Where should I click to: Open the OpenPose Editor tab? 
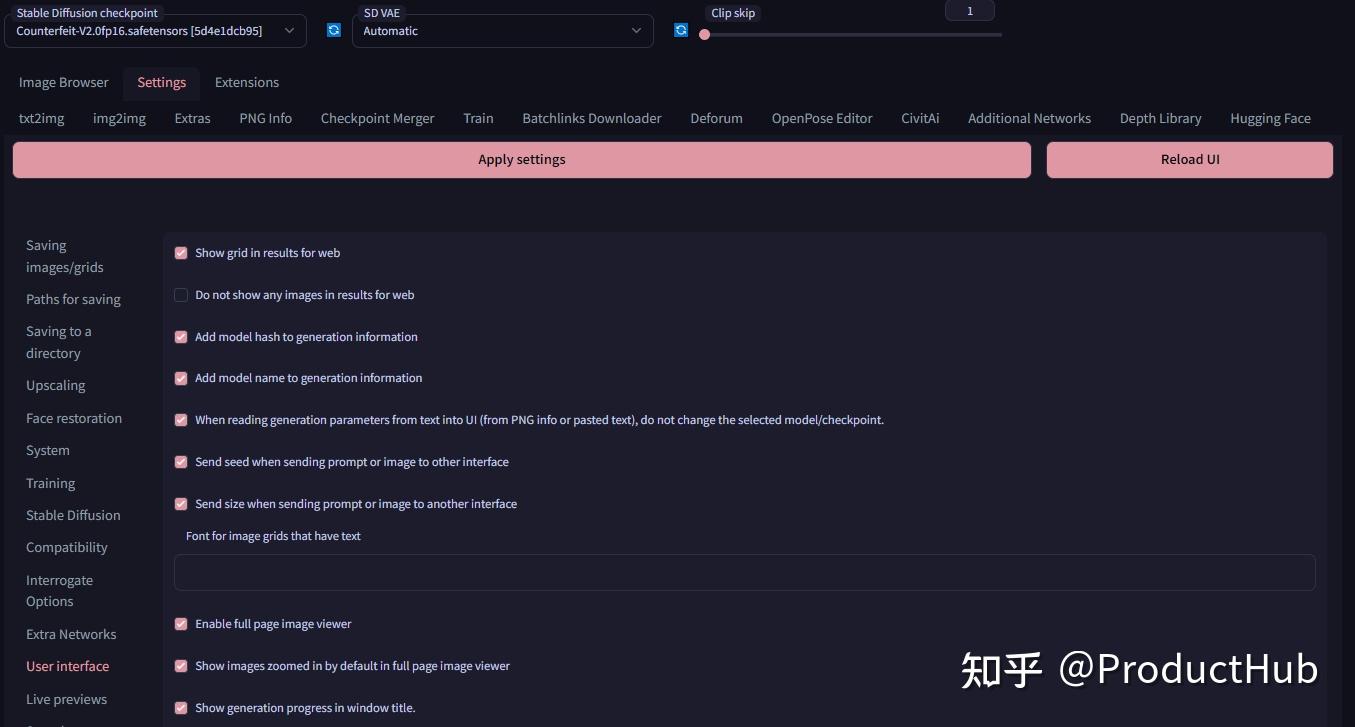821,118
